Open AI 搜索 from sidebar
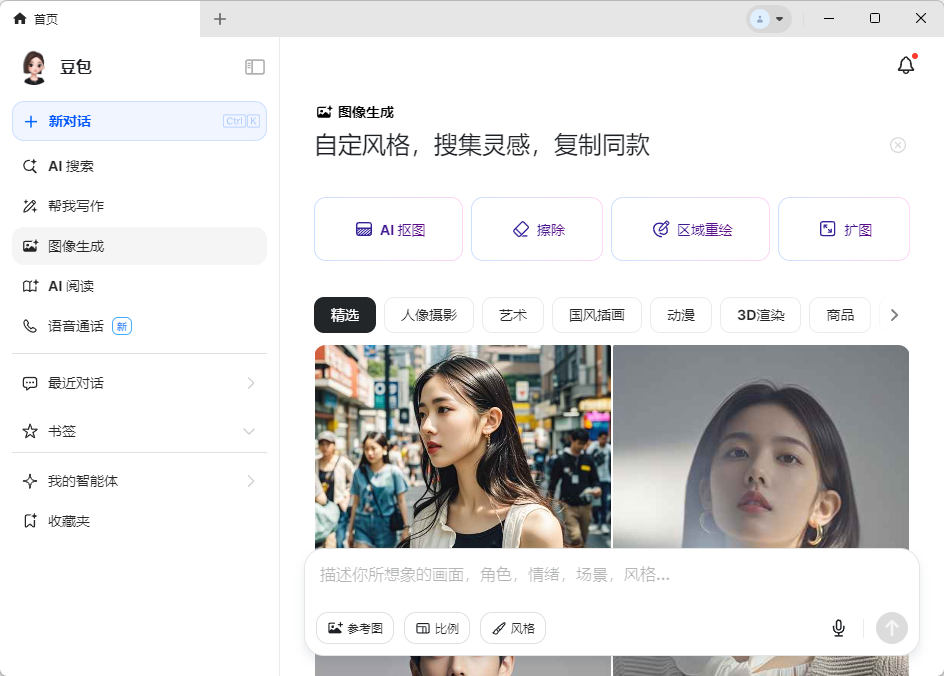The image size is (944, 676). [139, 166]
